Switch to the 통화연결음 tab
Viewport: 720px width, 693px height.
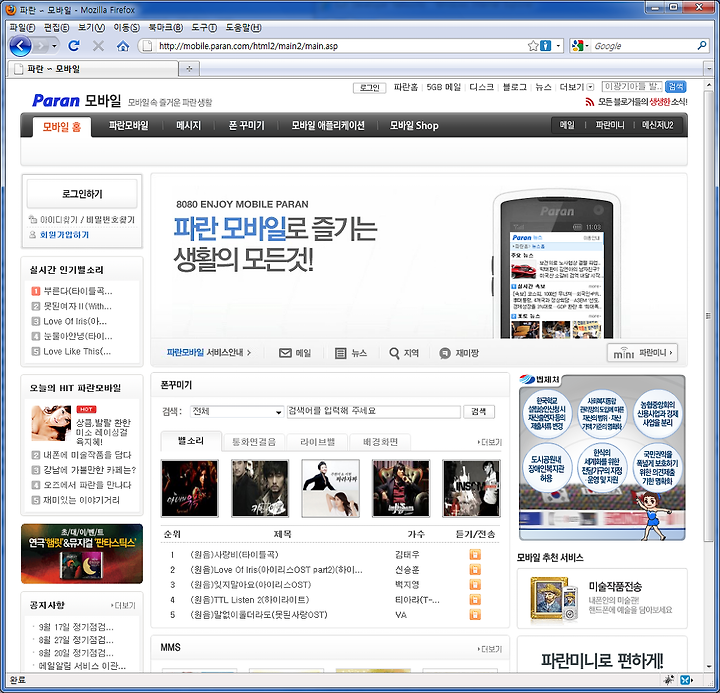[x=253, y=442]
